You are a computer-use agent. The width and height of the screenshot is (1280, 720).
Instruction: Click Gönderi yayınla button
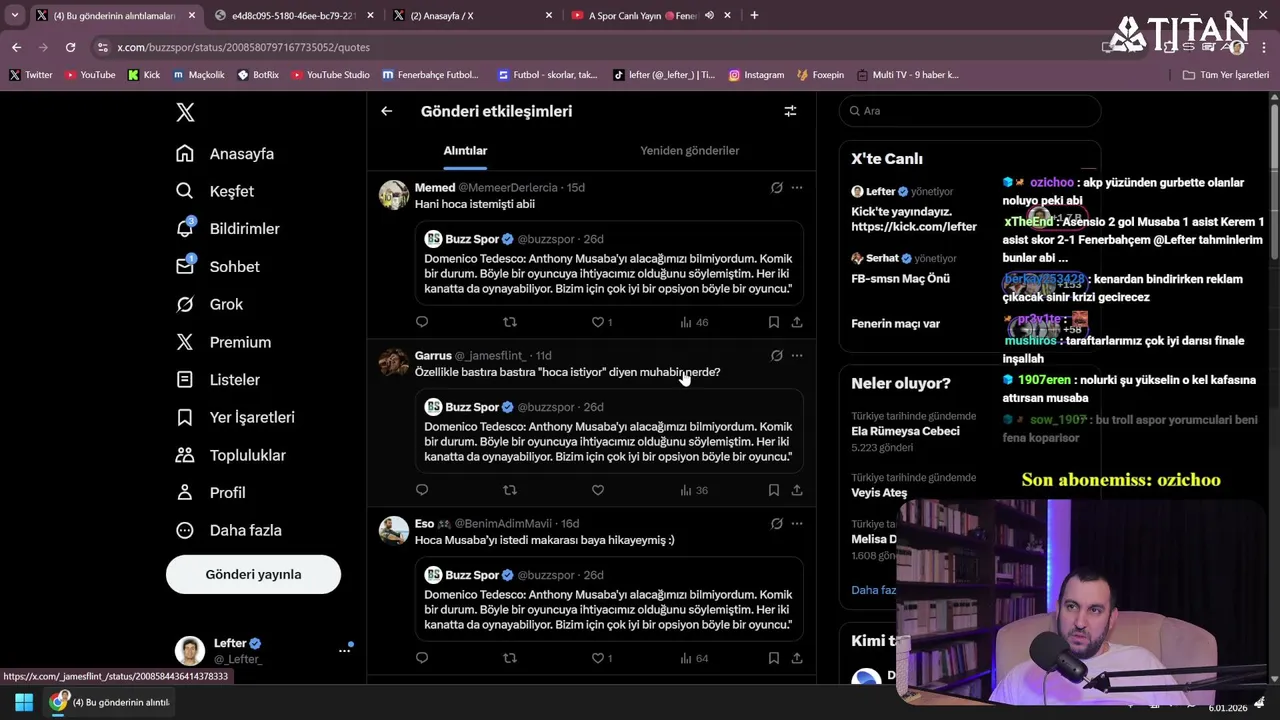pos(253,575)
